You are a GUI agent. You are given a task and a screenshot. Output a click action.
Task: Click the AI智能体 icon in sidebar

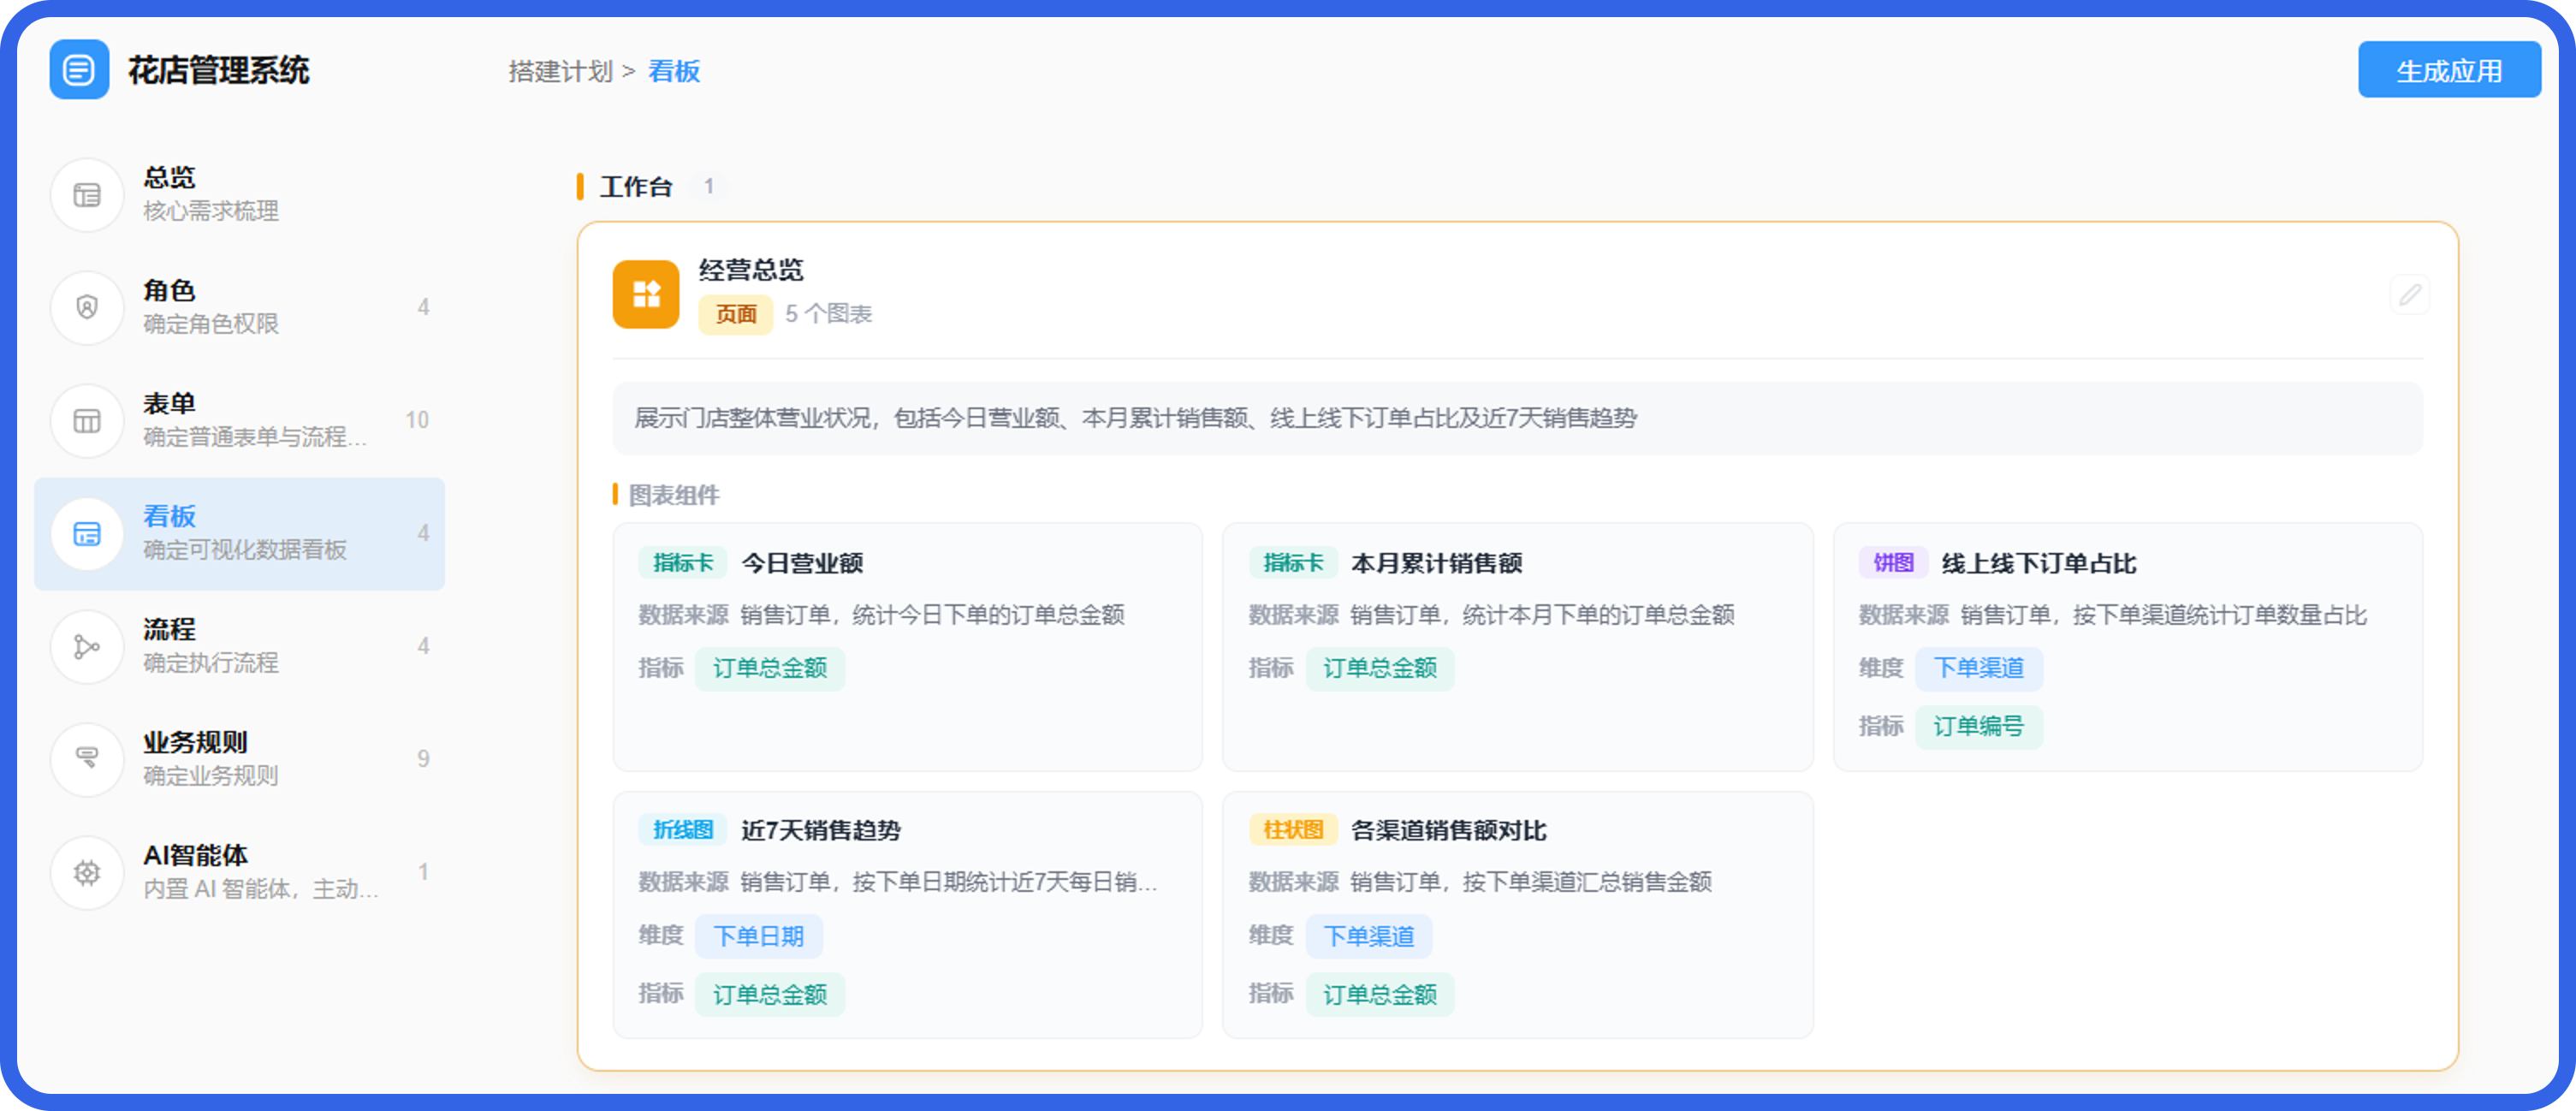pyautogui.click(x=87, y=872)
